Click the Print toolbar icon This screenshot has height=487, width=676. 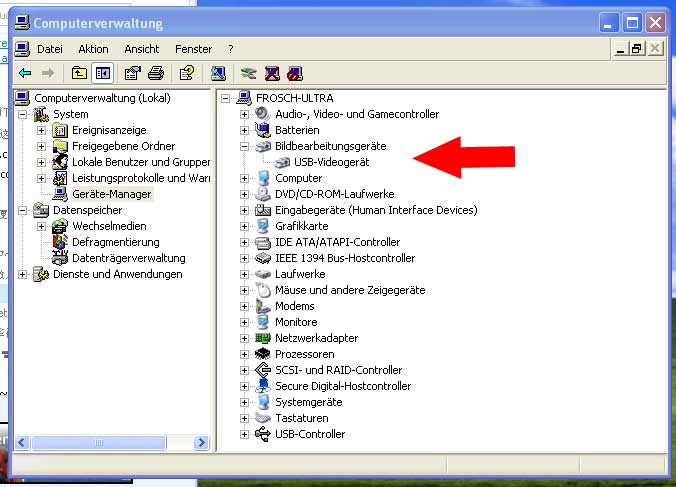click(156, 73)
